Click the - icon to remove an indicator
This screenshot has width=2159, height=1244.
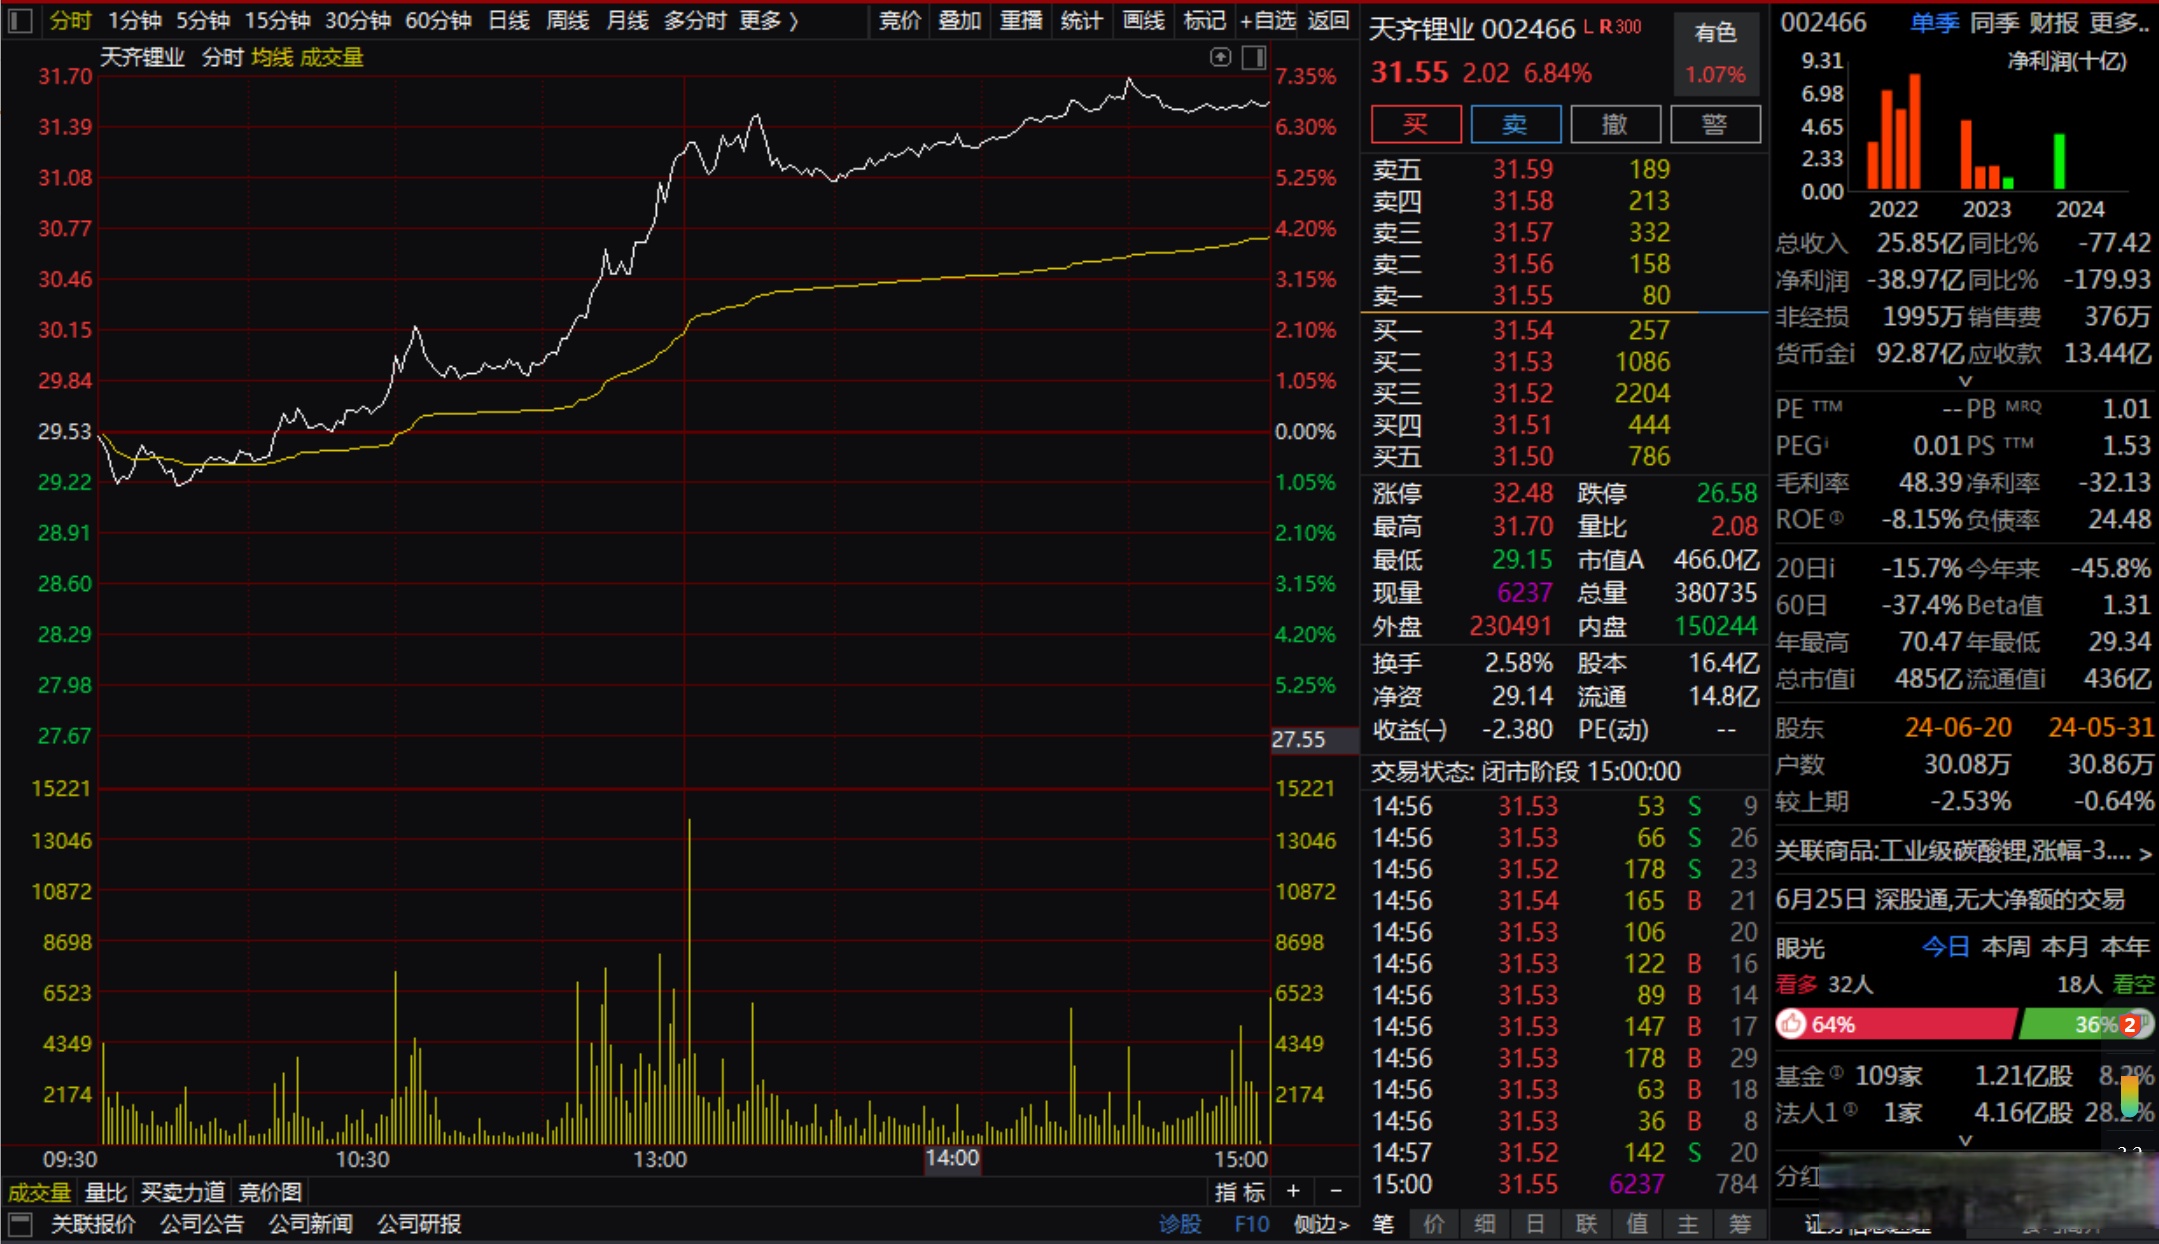(x=1337, y=1192)
